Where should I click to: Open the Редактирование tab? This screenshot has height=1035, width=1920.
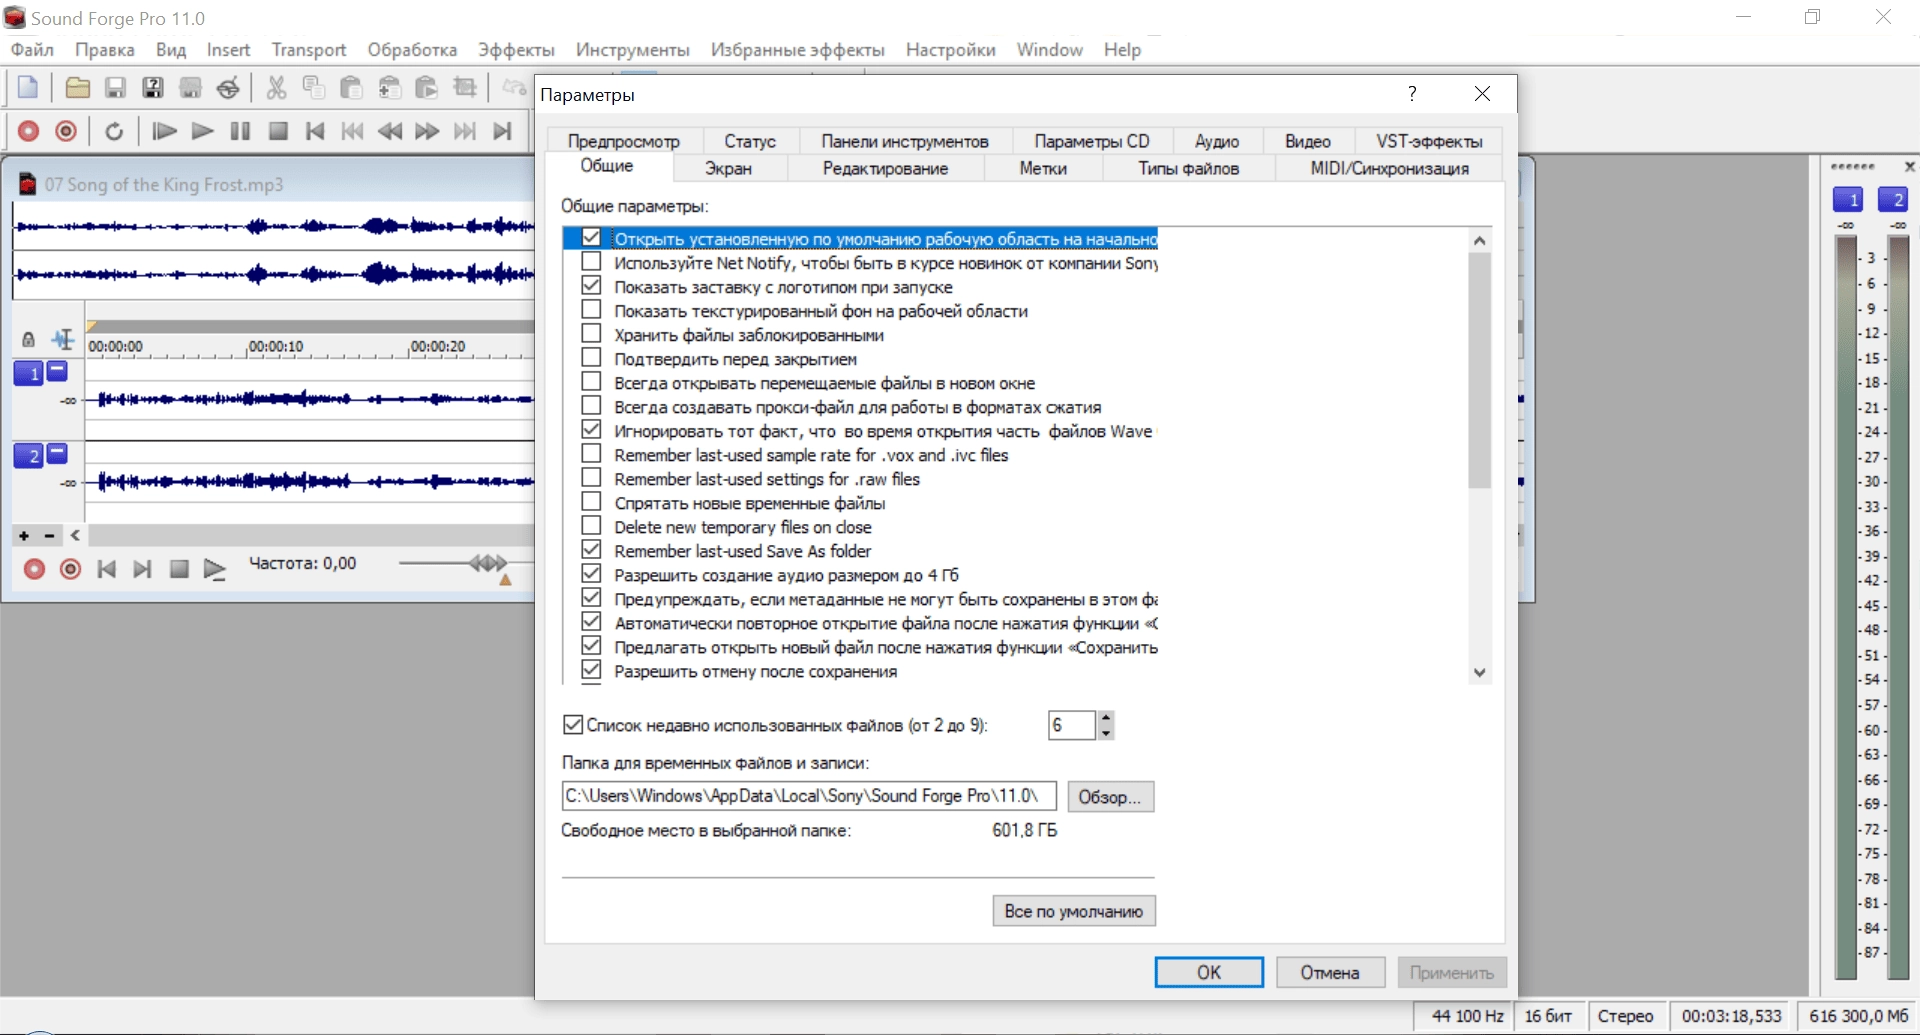[x=885, y=168]
